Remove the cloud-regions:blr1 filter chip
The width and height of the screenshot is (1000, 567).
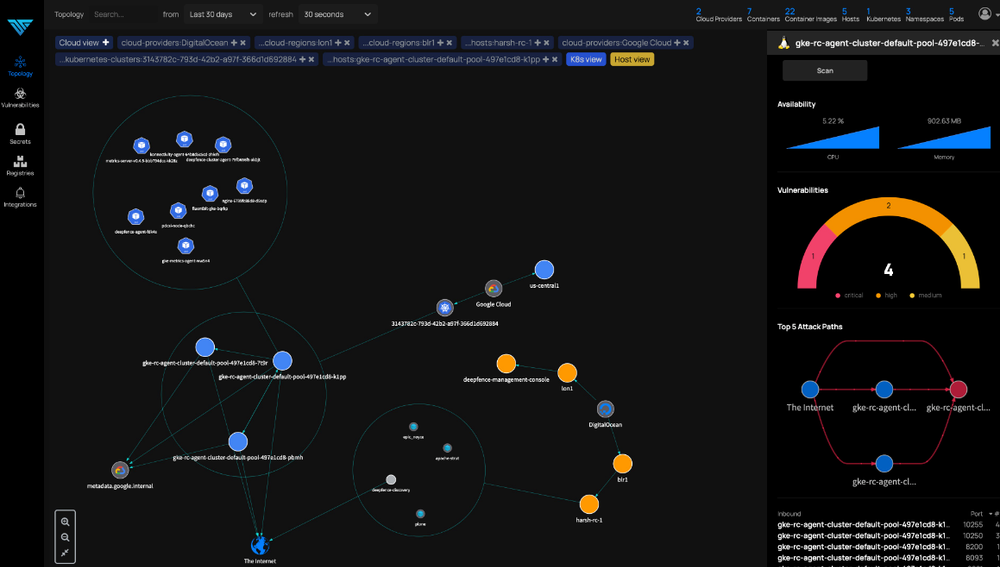[449, 43]
